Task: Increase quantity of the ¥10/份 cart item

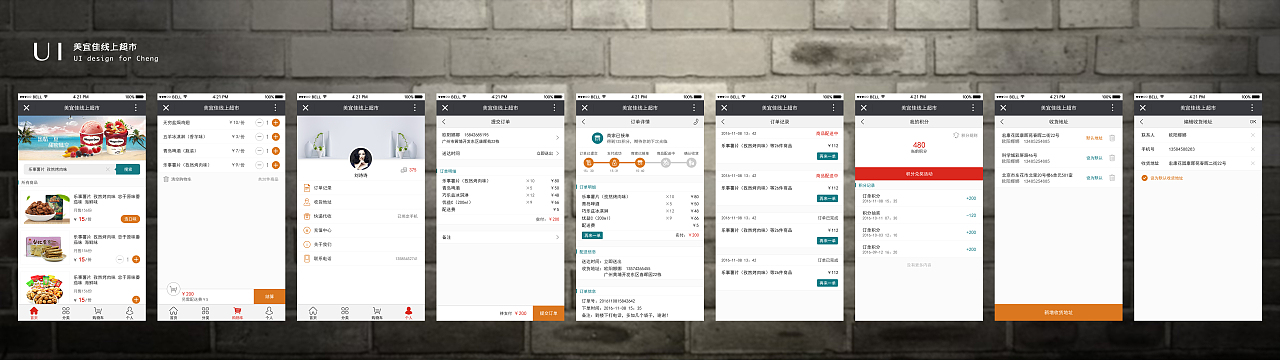Action: click(x=275, y=122)
